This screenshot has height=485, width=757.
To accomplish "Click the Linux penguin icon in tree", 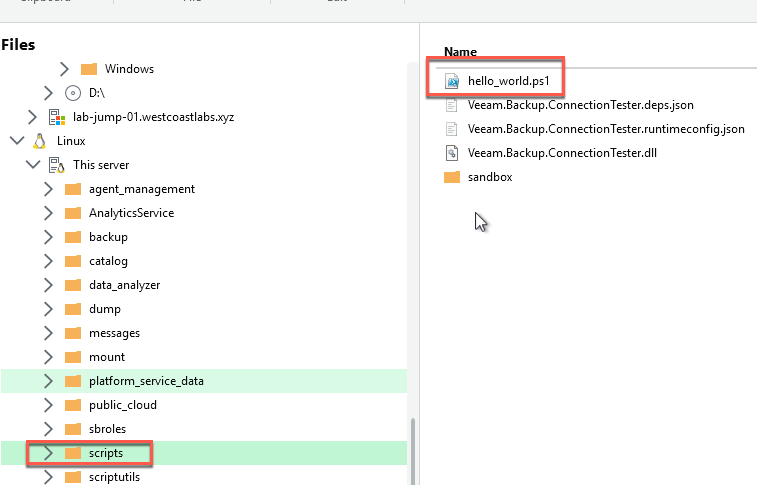I will pos(41,141).
